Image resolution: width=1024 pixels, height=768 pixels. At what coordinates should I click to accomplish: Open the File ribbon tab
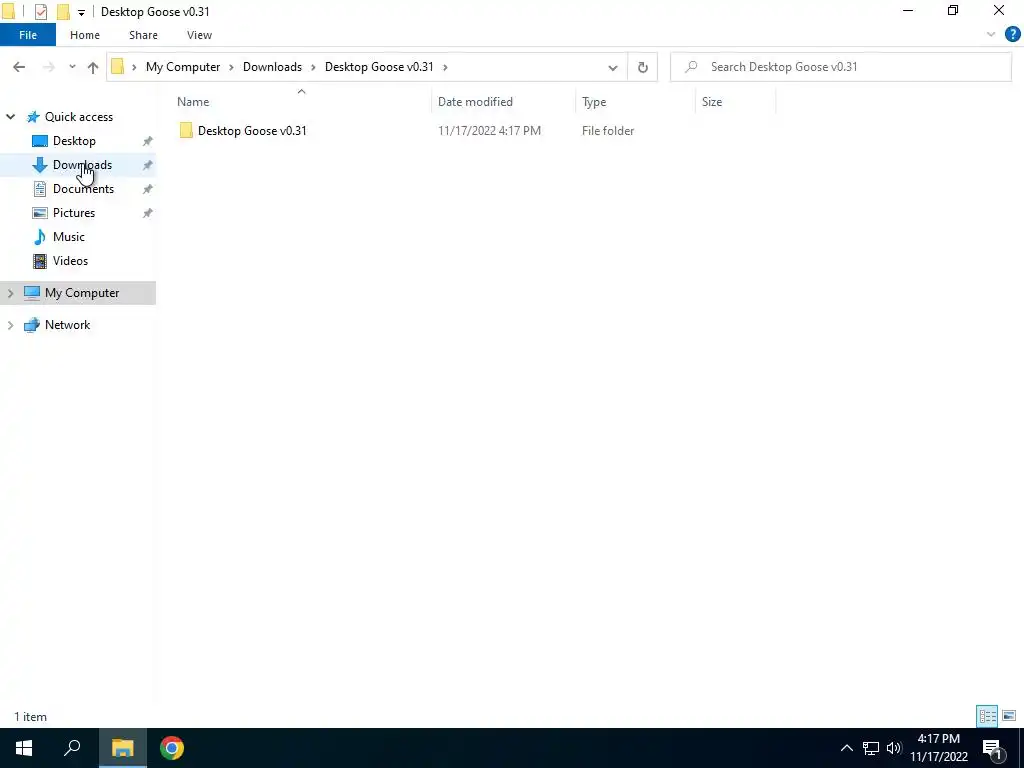28,35
